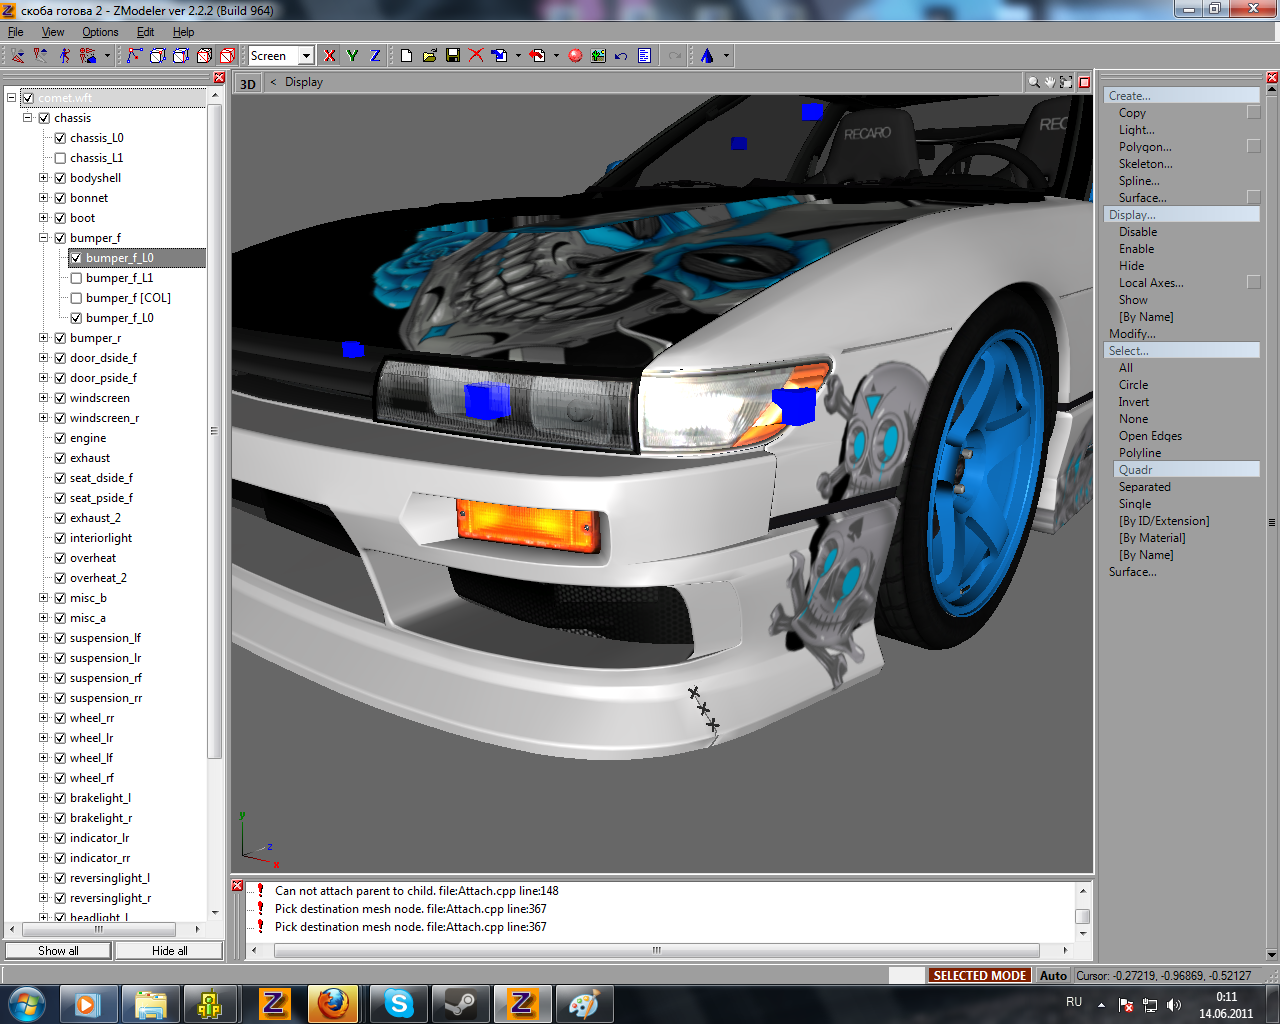1280x1024 pixels.
Task: Select the viewport zoom magnifier tool
Action: tap(1034, 82)
